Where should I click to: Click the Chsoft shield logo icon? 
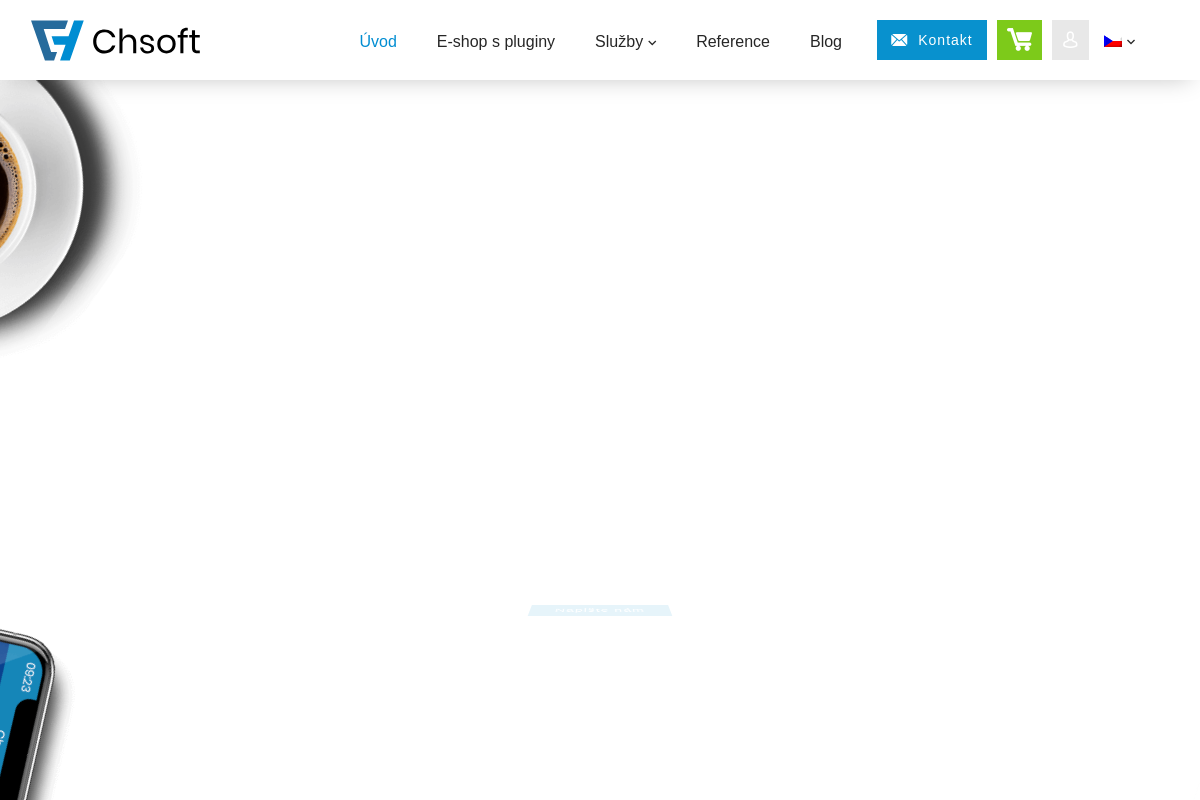tap(57, 41)
